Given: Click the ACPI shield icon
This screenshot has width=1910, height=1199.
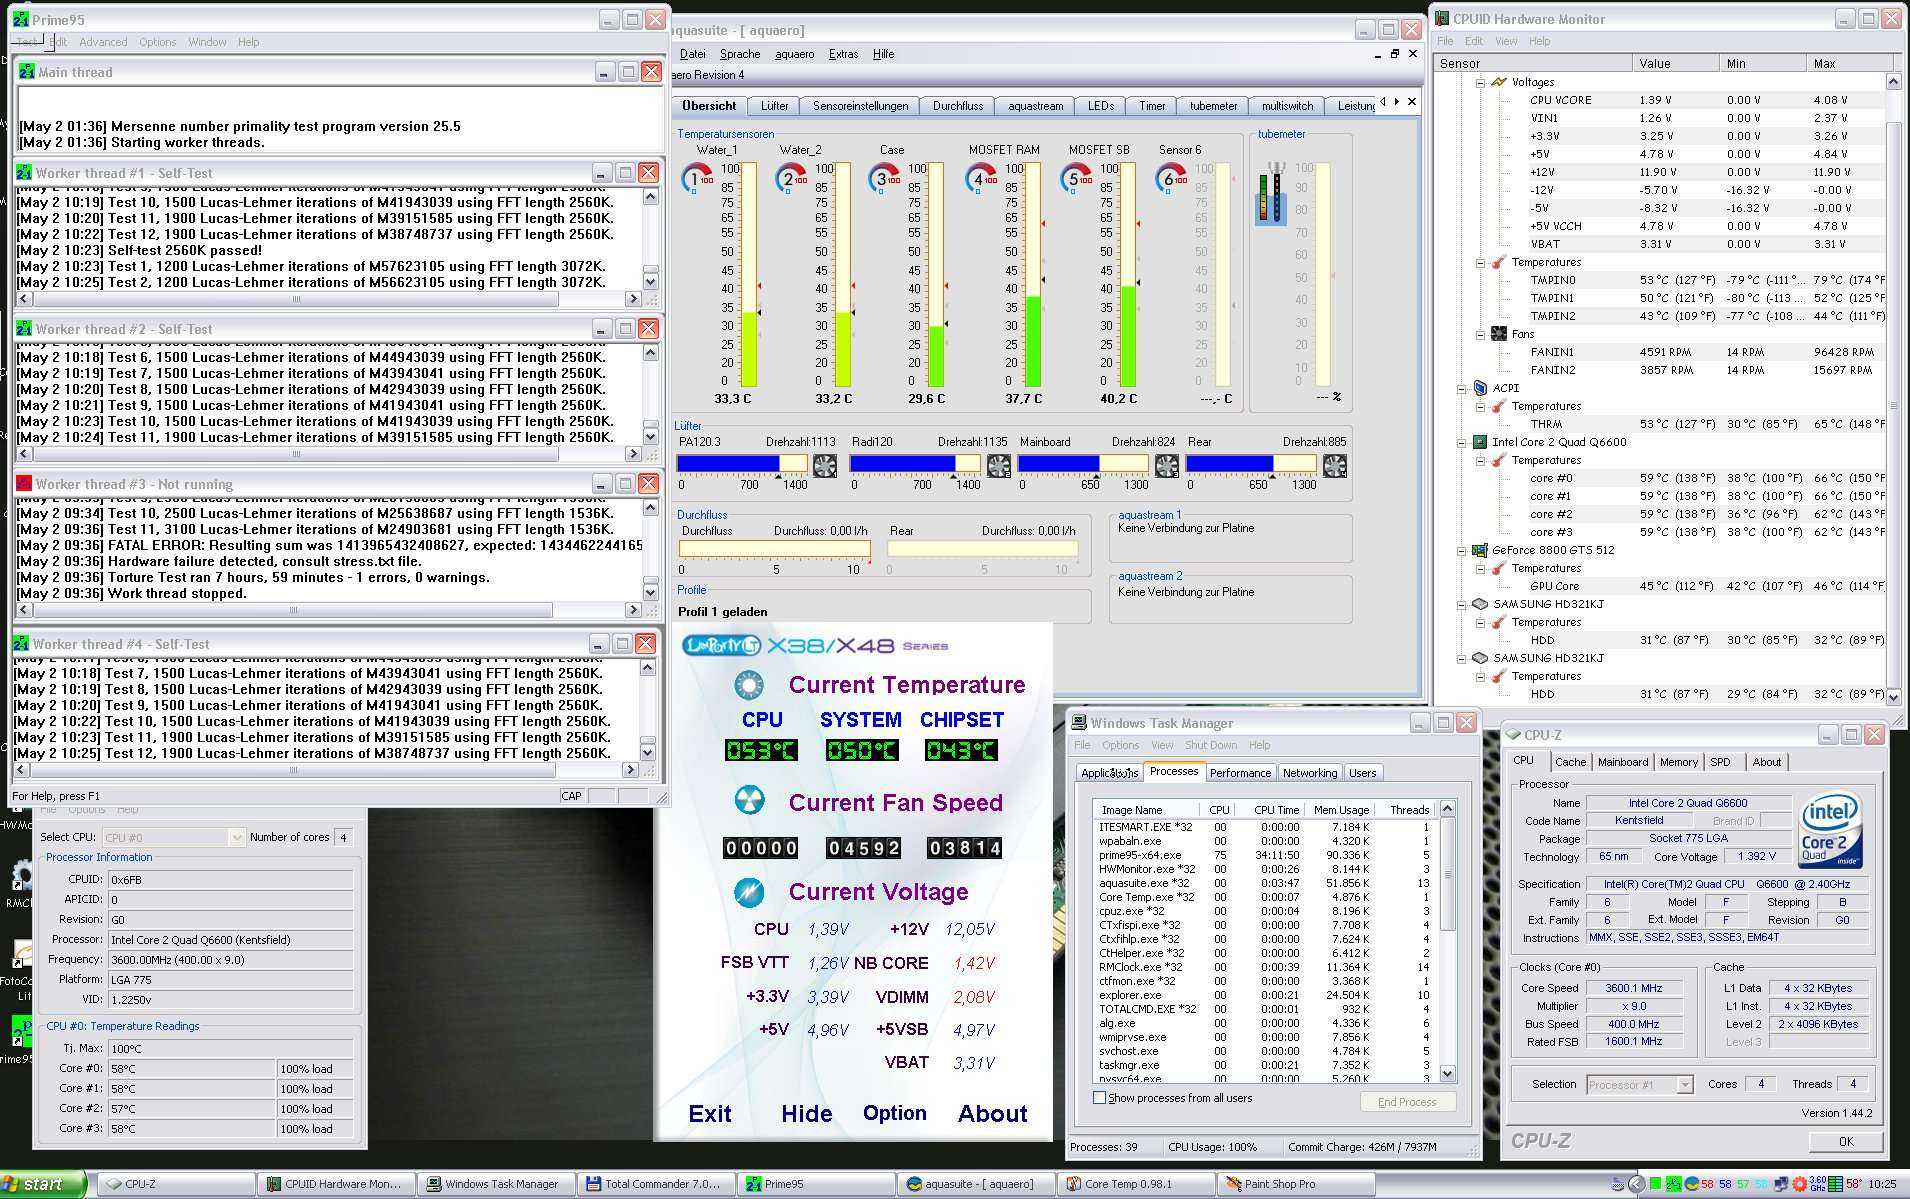Looking at the screenshot, I should click(x=1481, y=388).
